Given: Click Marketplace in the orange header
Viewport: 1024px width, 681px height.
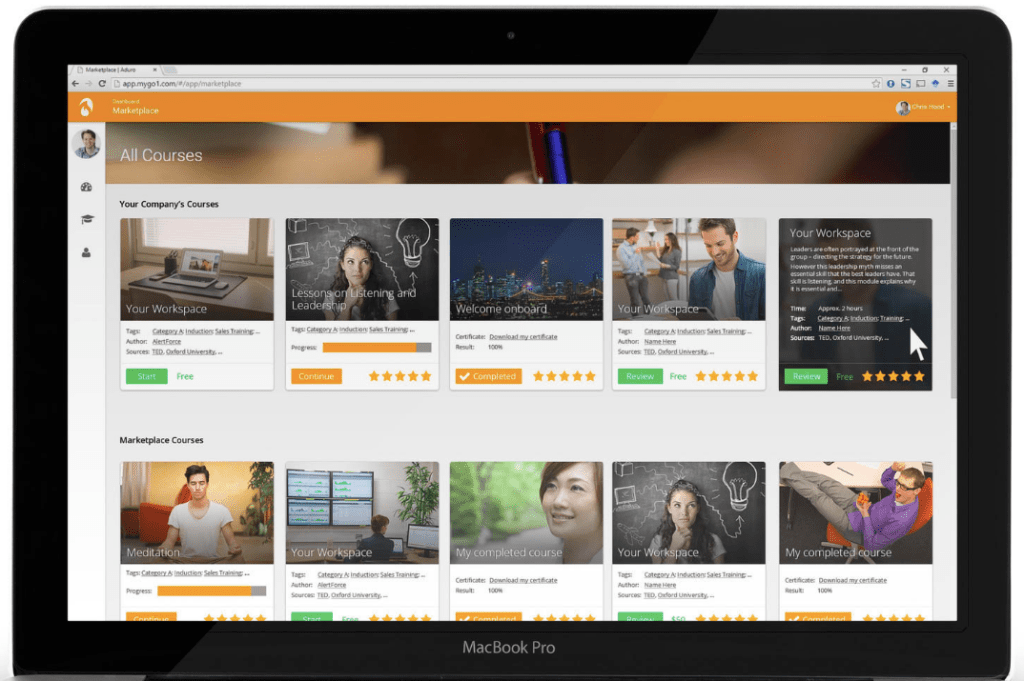Looking at the screenshot, I should 135,110.
